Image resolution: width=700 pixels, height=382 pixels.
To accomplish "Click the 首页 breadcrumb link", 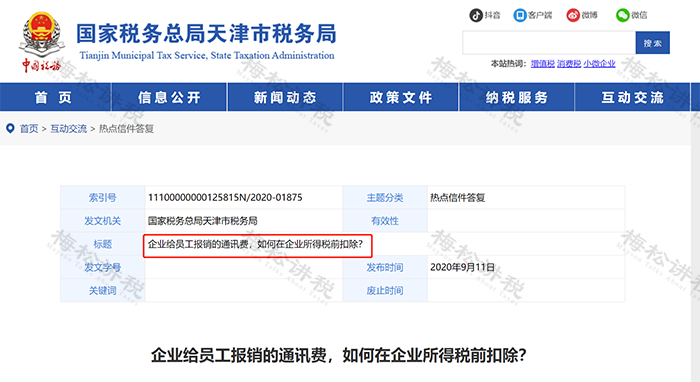I will coord(29,129).
